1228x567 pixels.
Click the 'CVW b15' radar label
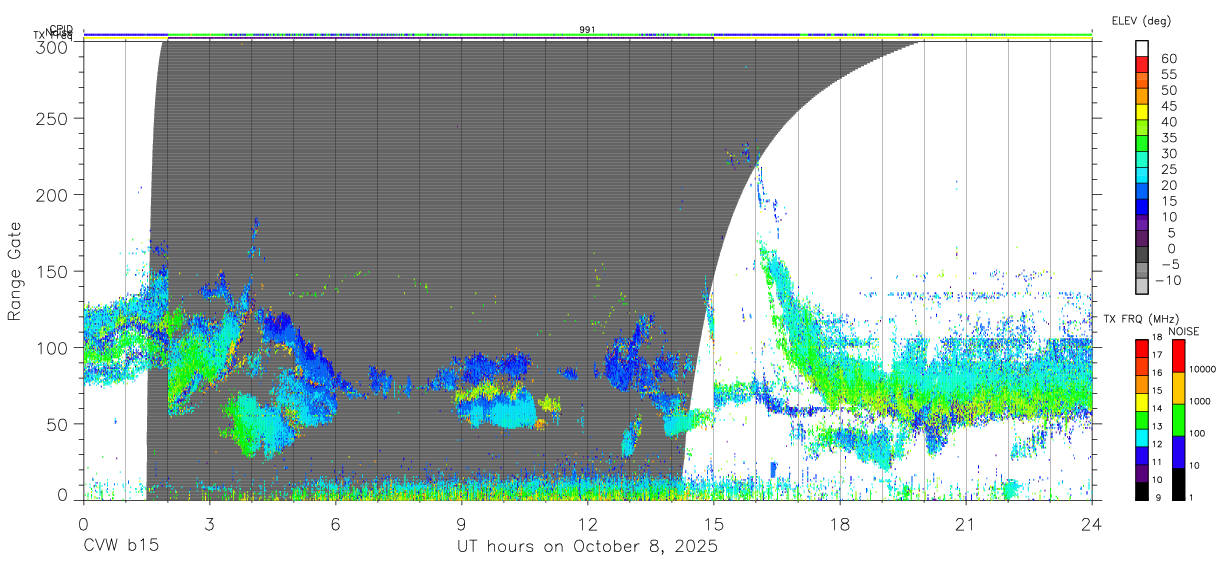(121, 547)
